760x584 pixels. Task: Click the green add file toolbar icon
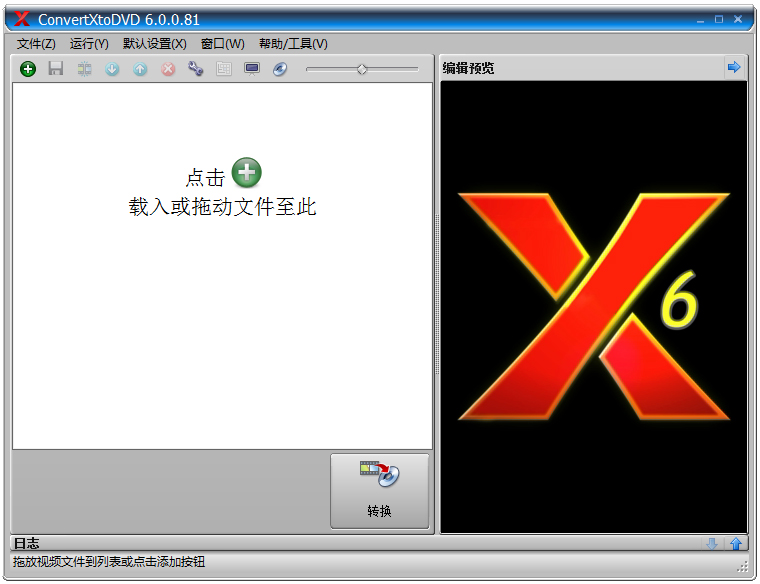point(28,69)
